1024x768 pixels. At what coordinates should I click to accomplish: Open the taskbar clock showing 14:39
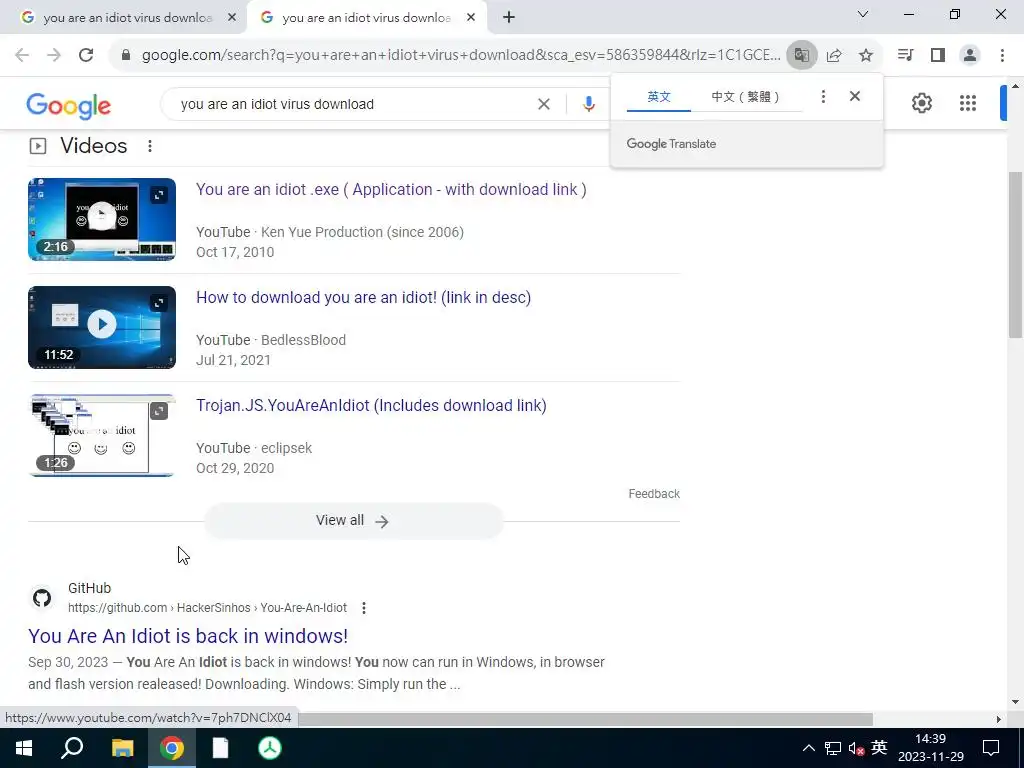click(931, 748)
